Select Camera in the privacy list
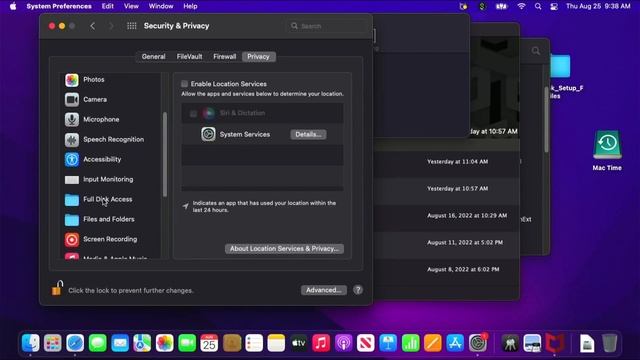640x360 pixels. tap(110, 100)
